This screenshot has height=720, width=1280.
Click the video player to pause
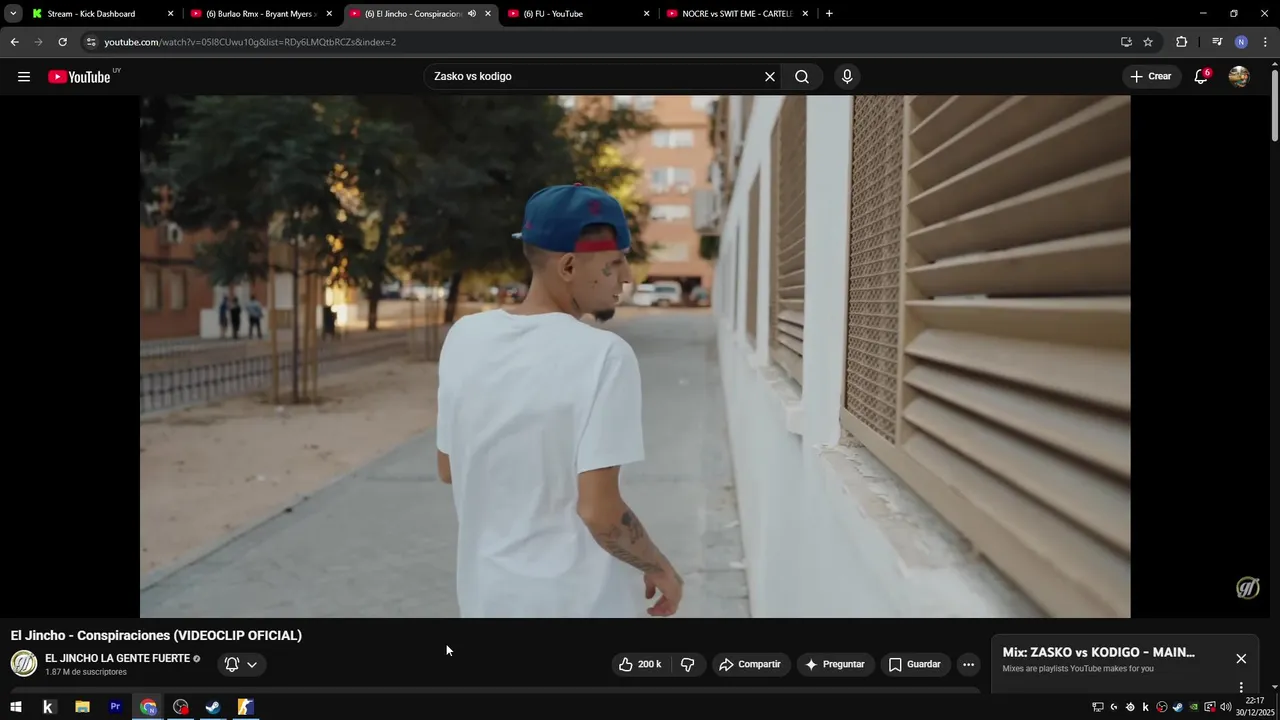635,356
